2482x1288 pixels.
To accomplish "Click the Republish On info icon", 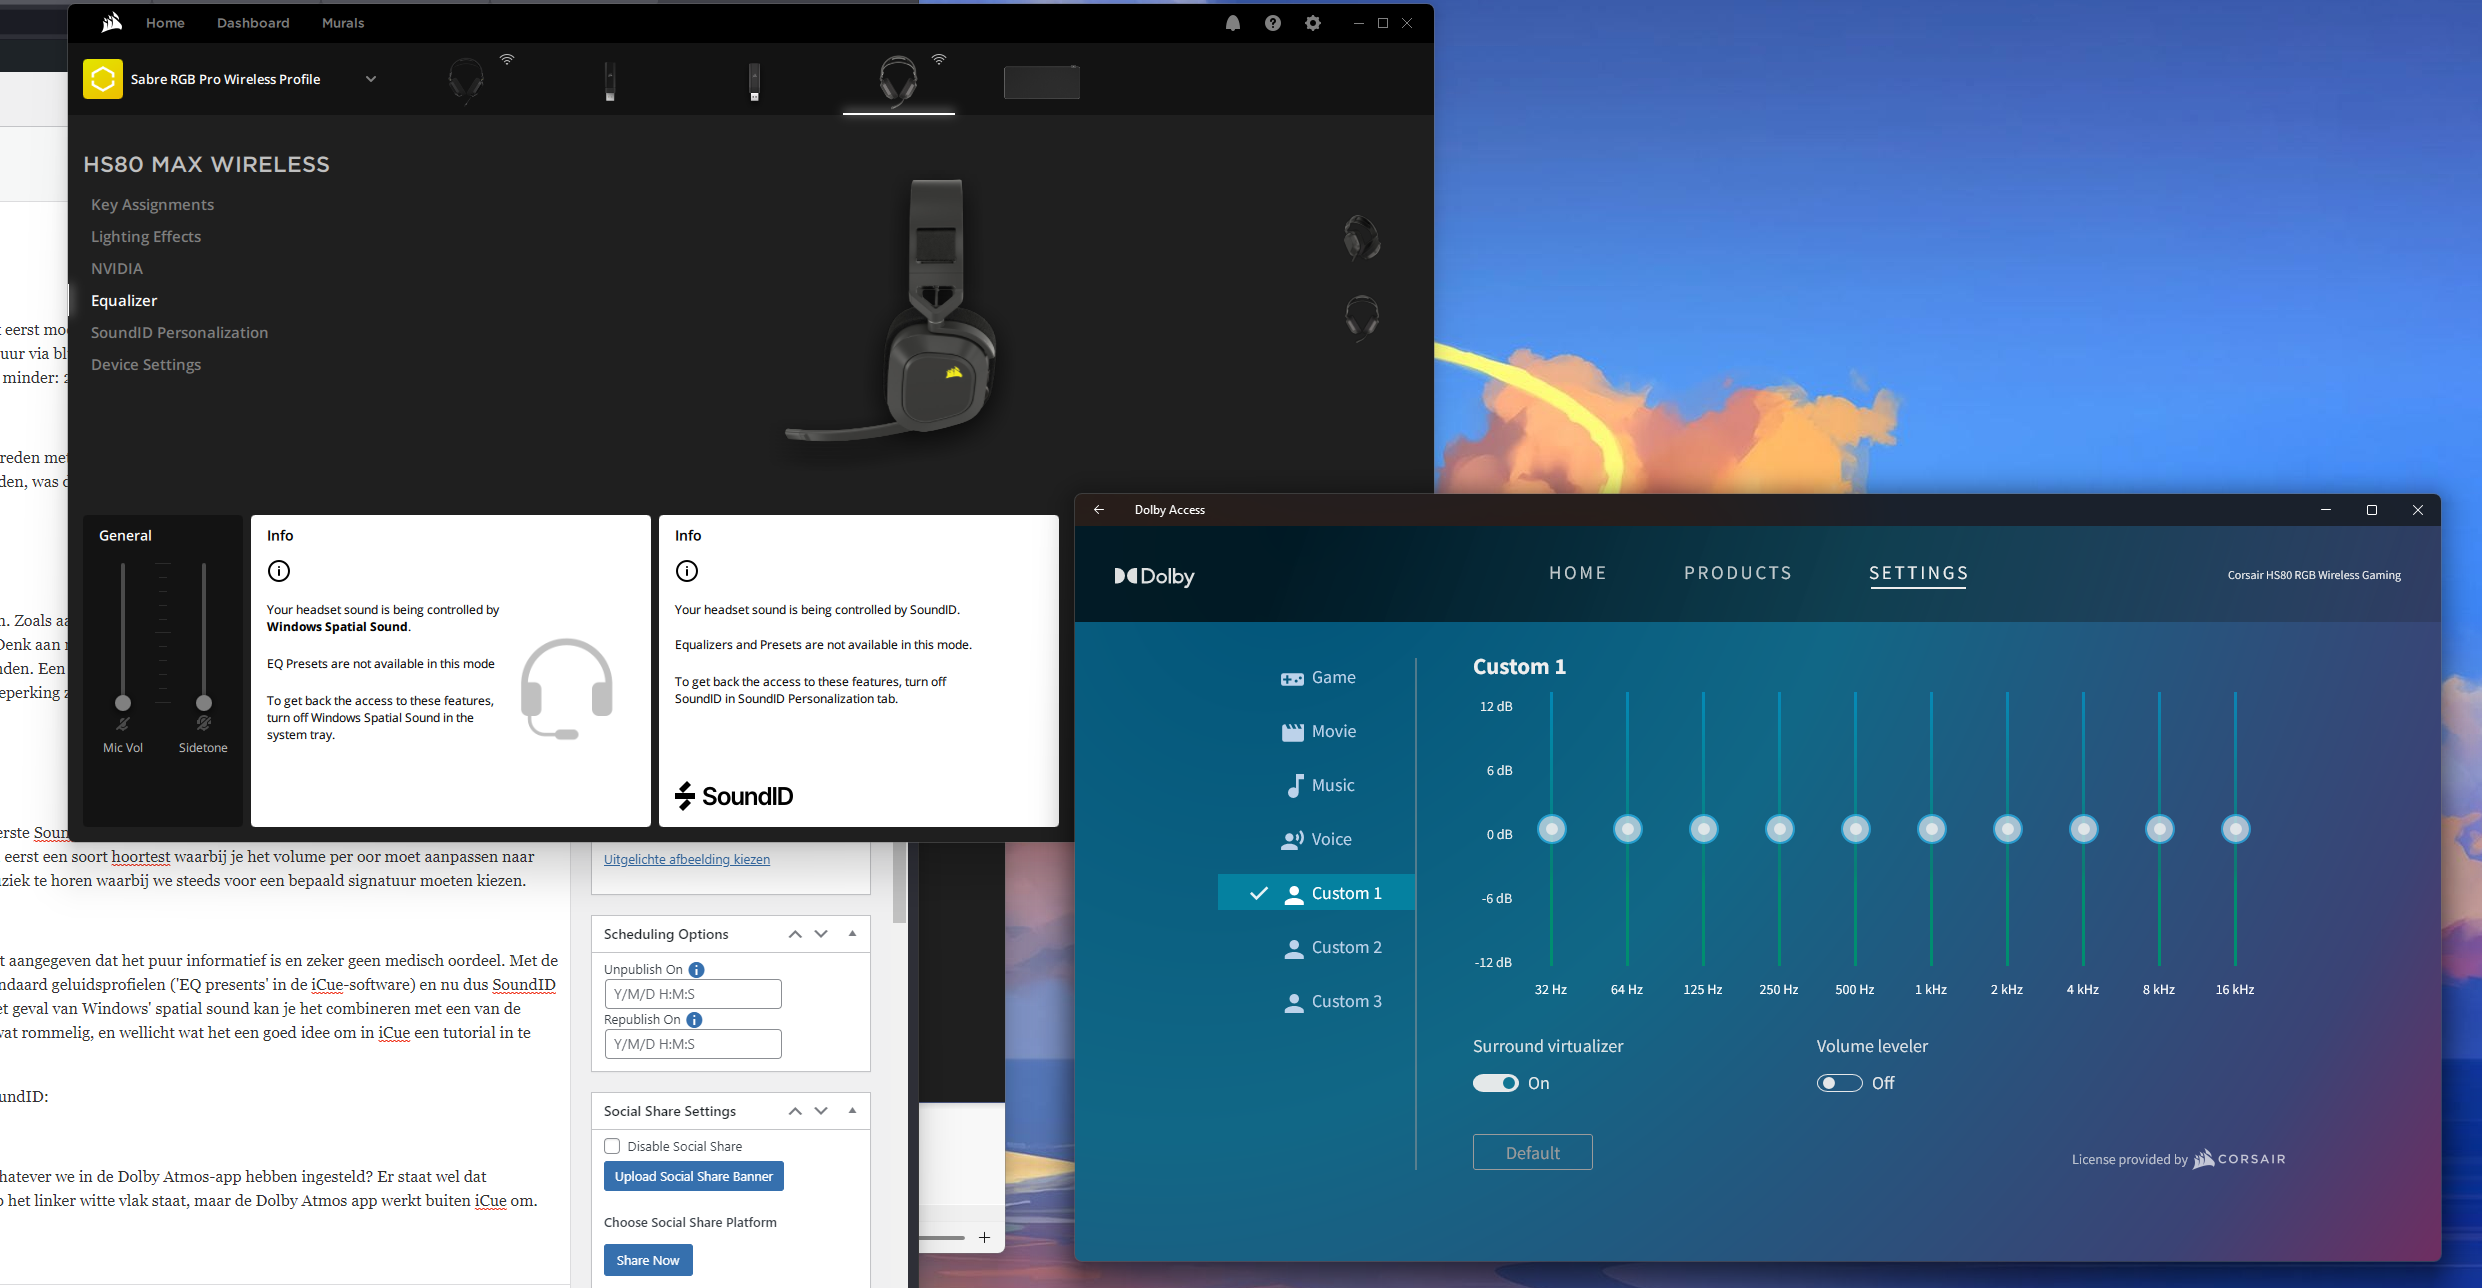I will [694, 1019].
